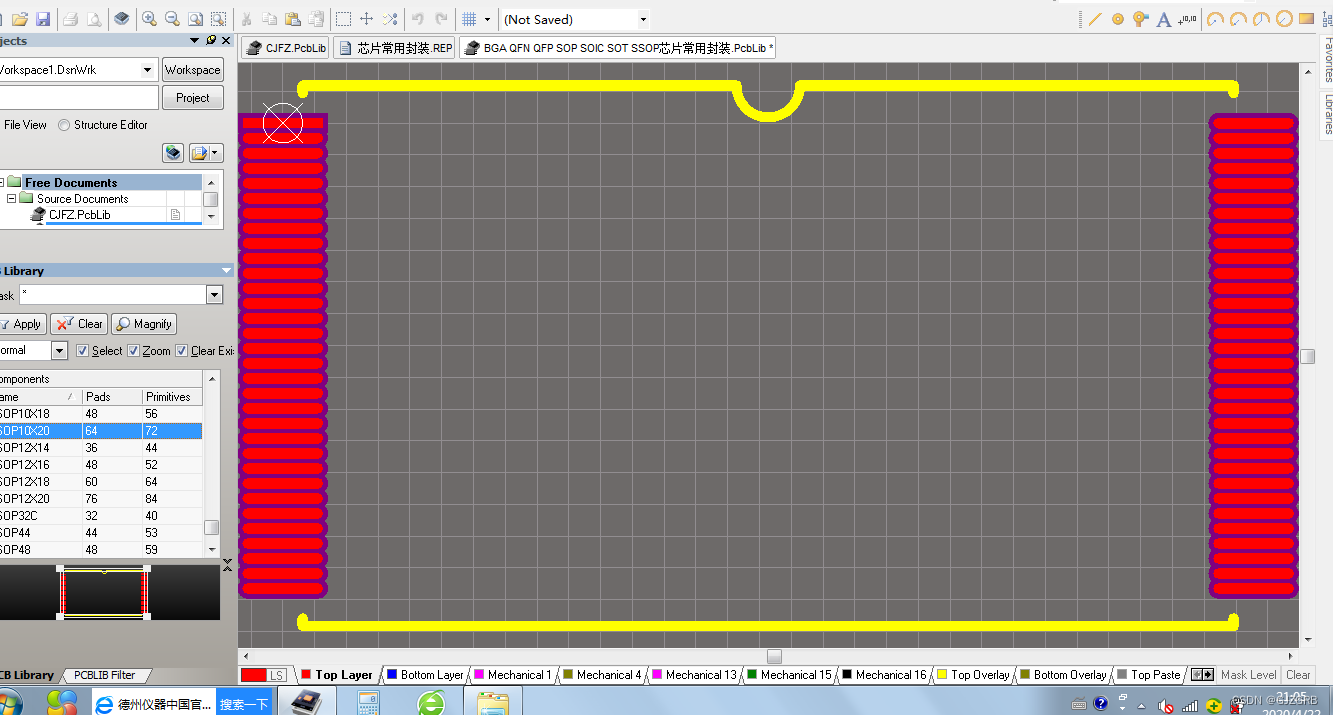Open the devices view book icon in toolbar
Screen dimensions: 1333x715
coord(121,19)
